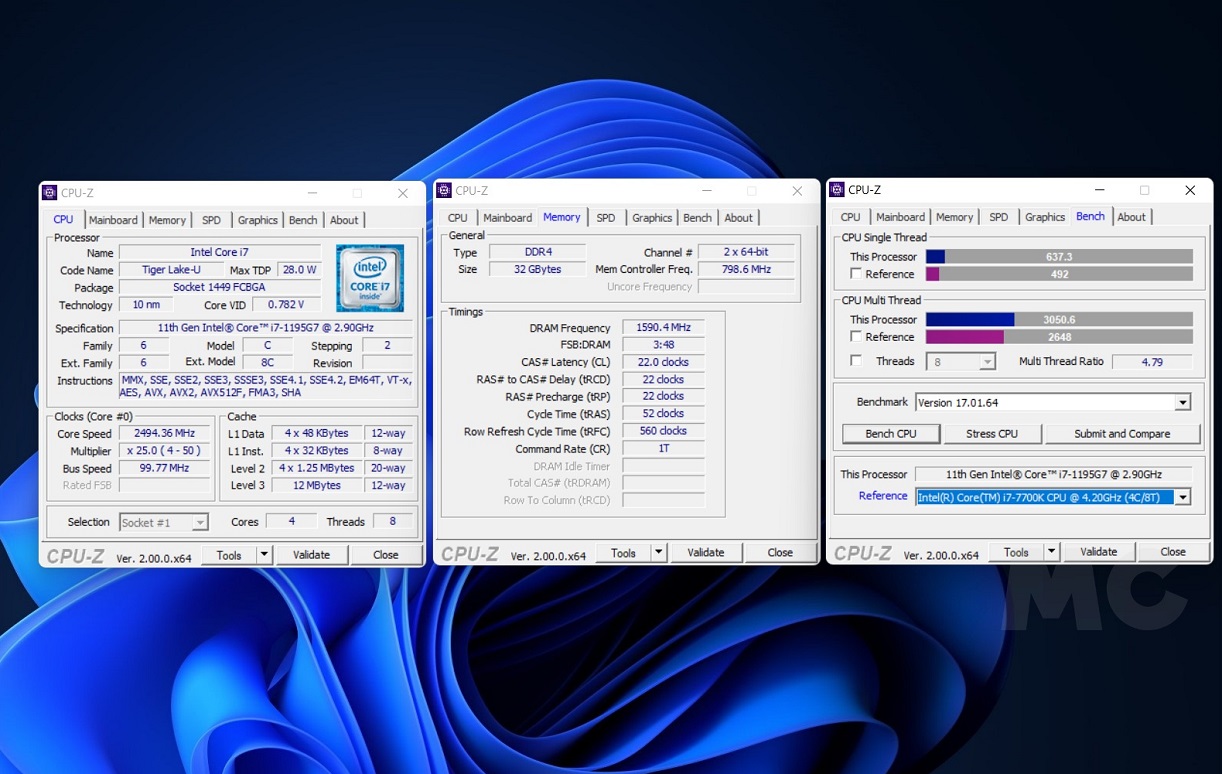Tick the Threads checkbox in Bench window
Image resolution: width=1222 pixels, height=774 pixels.
(856, 361)
